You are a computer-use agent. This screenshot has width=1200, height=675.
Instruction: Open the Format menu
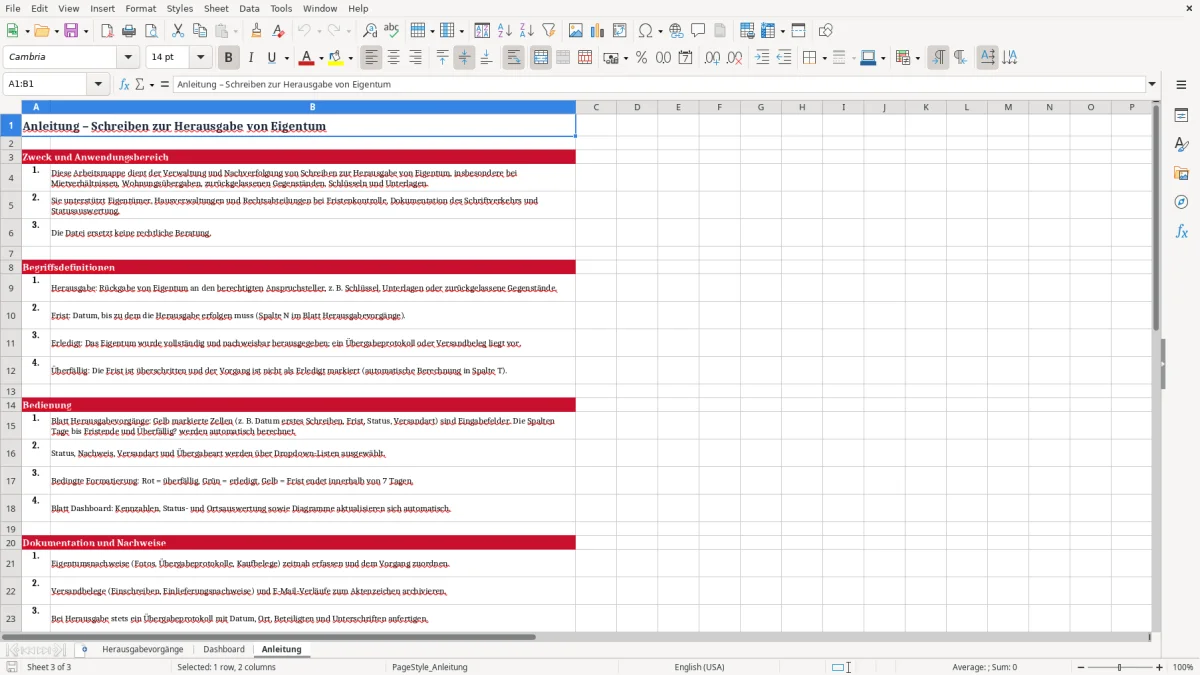click(141, 8)
